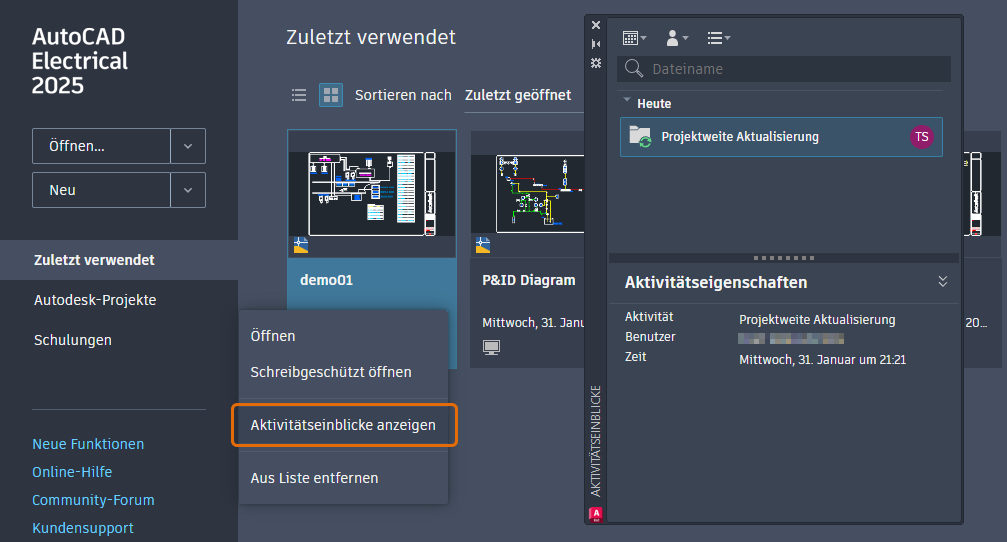Screen dimensions: 1007x542
Task: Expand the Neu dropdown arrow
Action: 188,189
